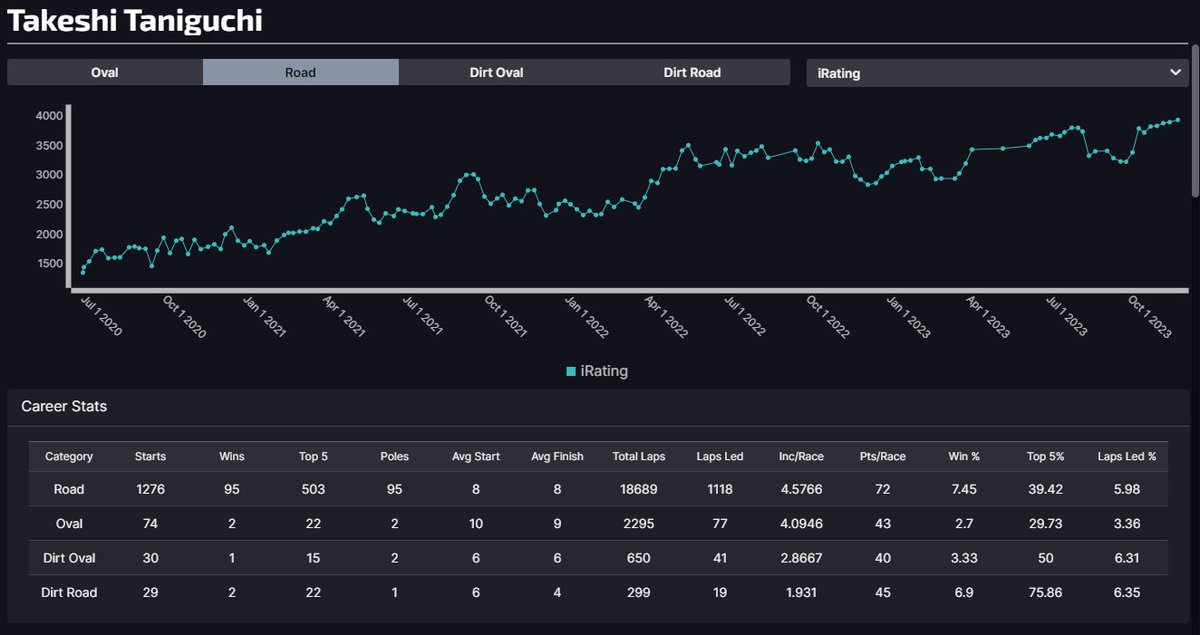Click the Avg Start column header
Screen dimensions: 1200x635
477,456
